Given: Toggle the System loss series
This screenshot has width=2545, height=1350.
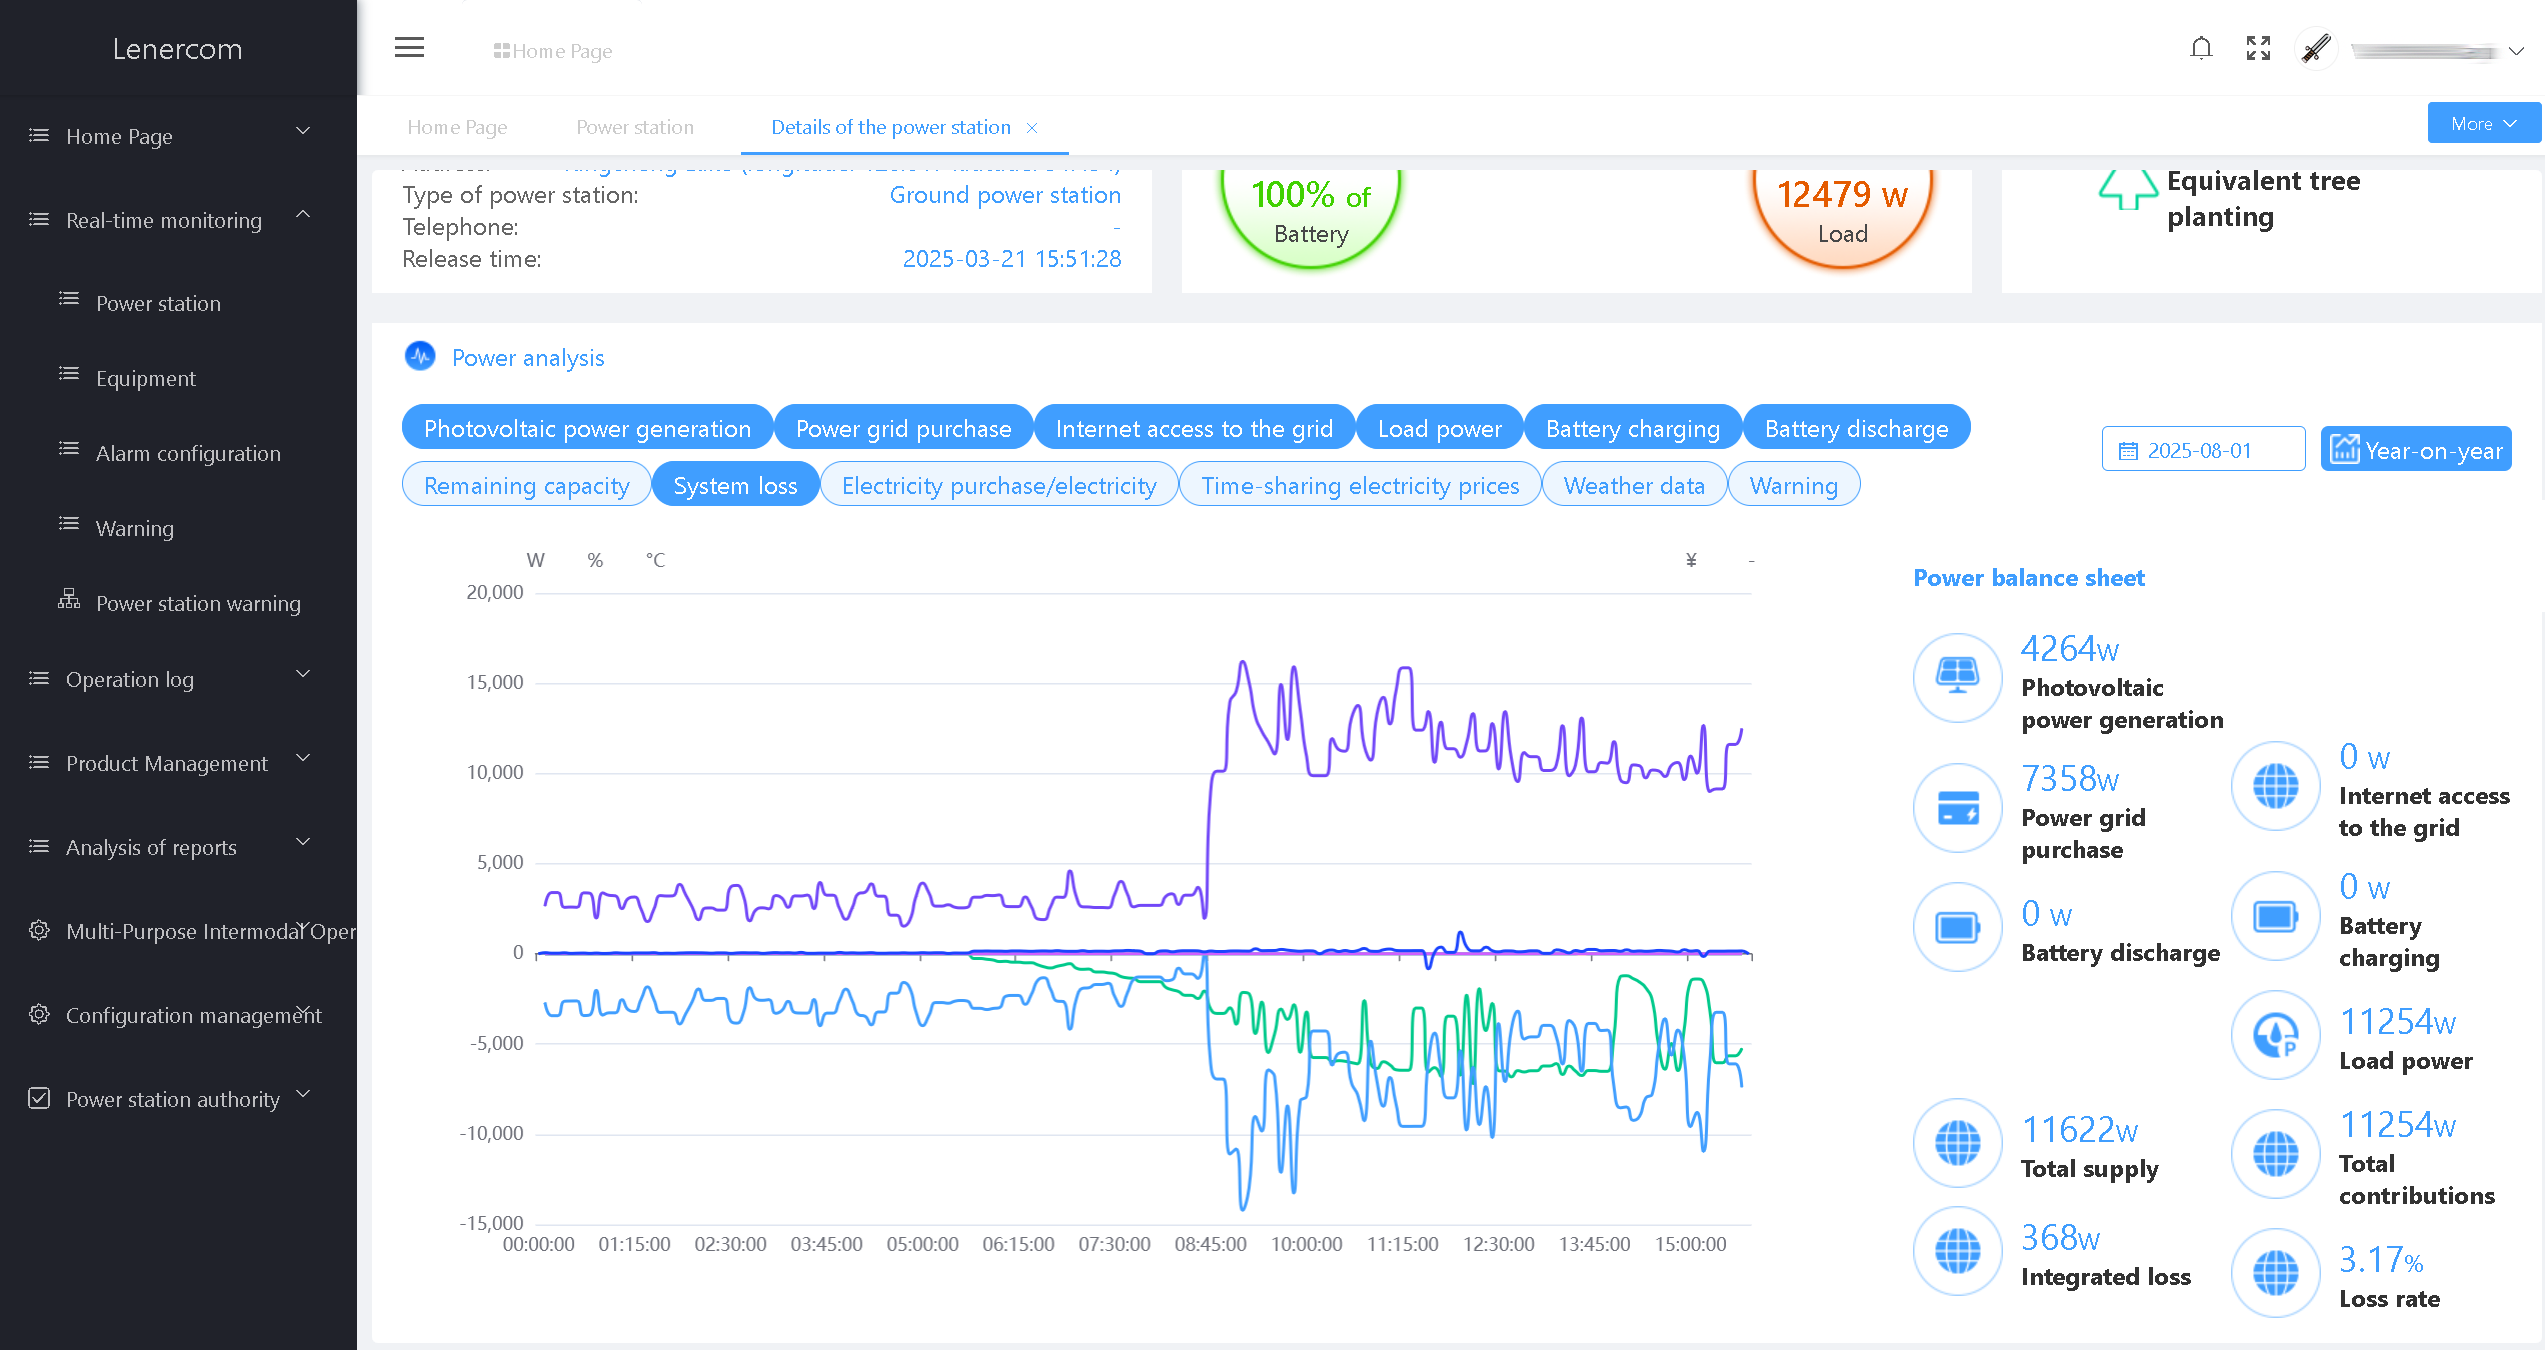Looking at the screenshot, I should pos(735,485).
